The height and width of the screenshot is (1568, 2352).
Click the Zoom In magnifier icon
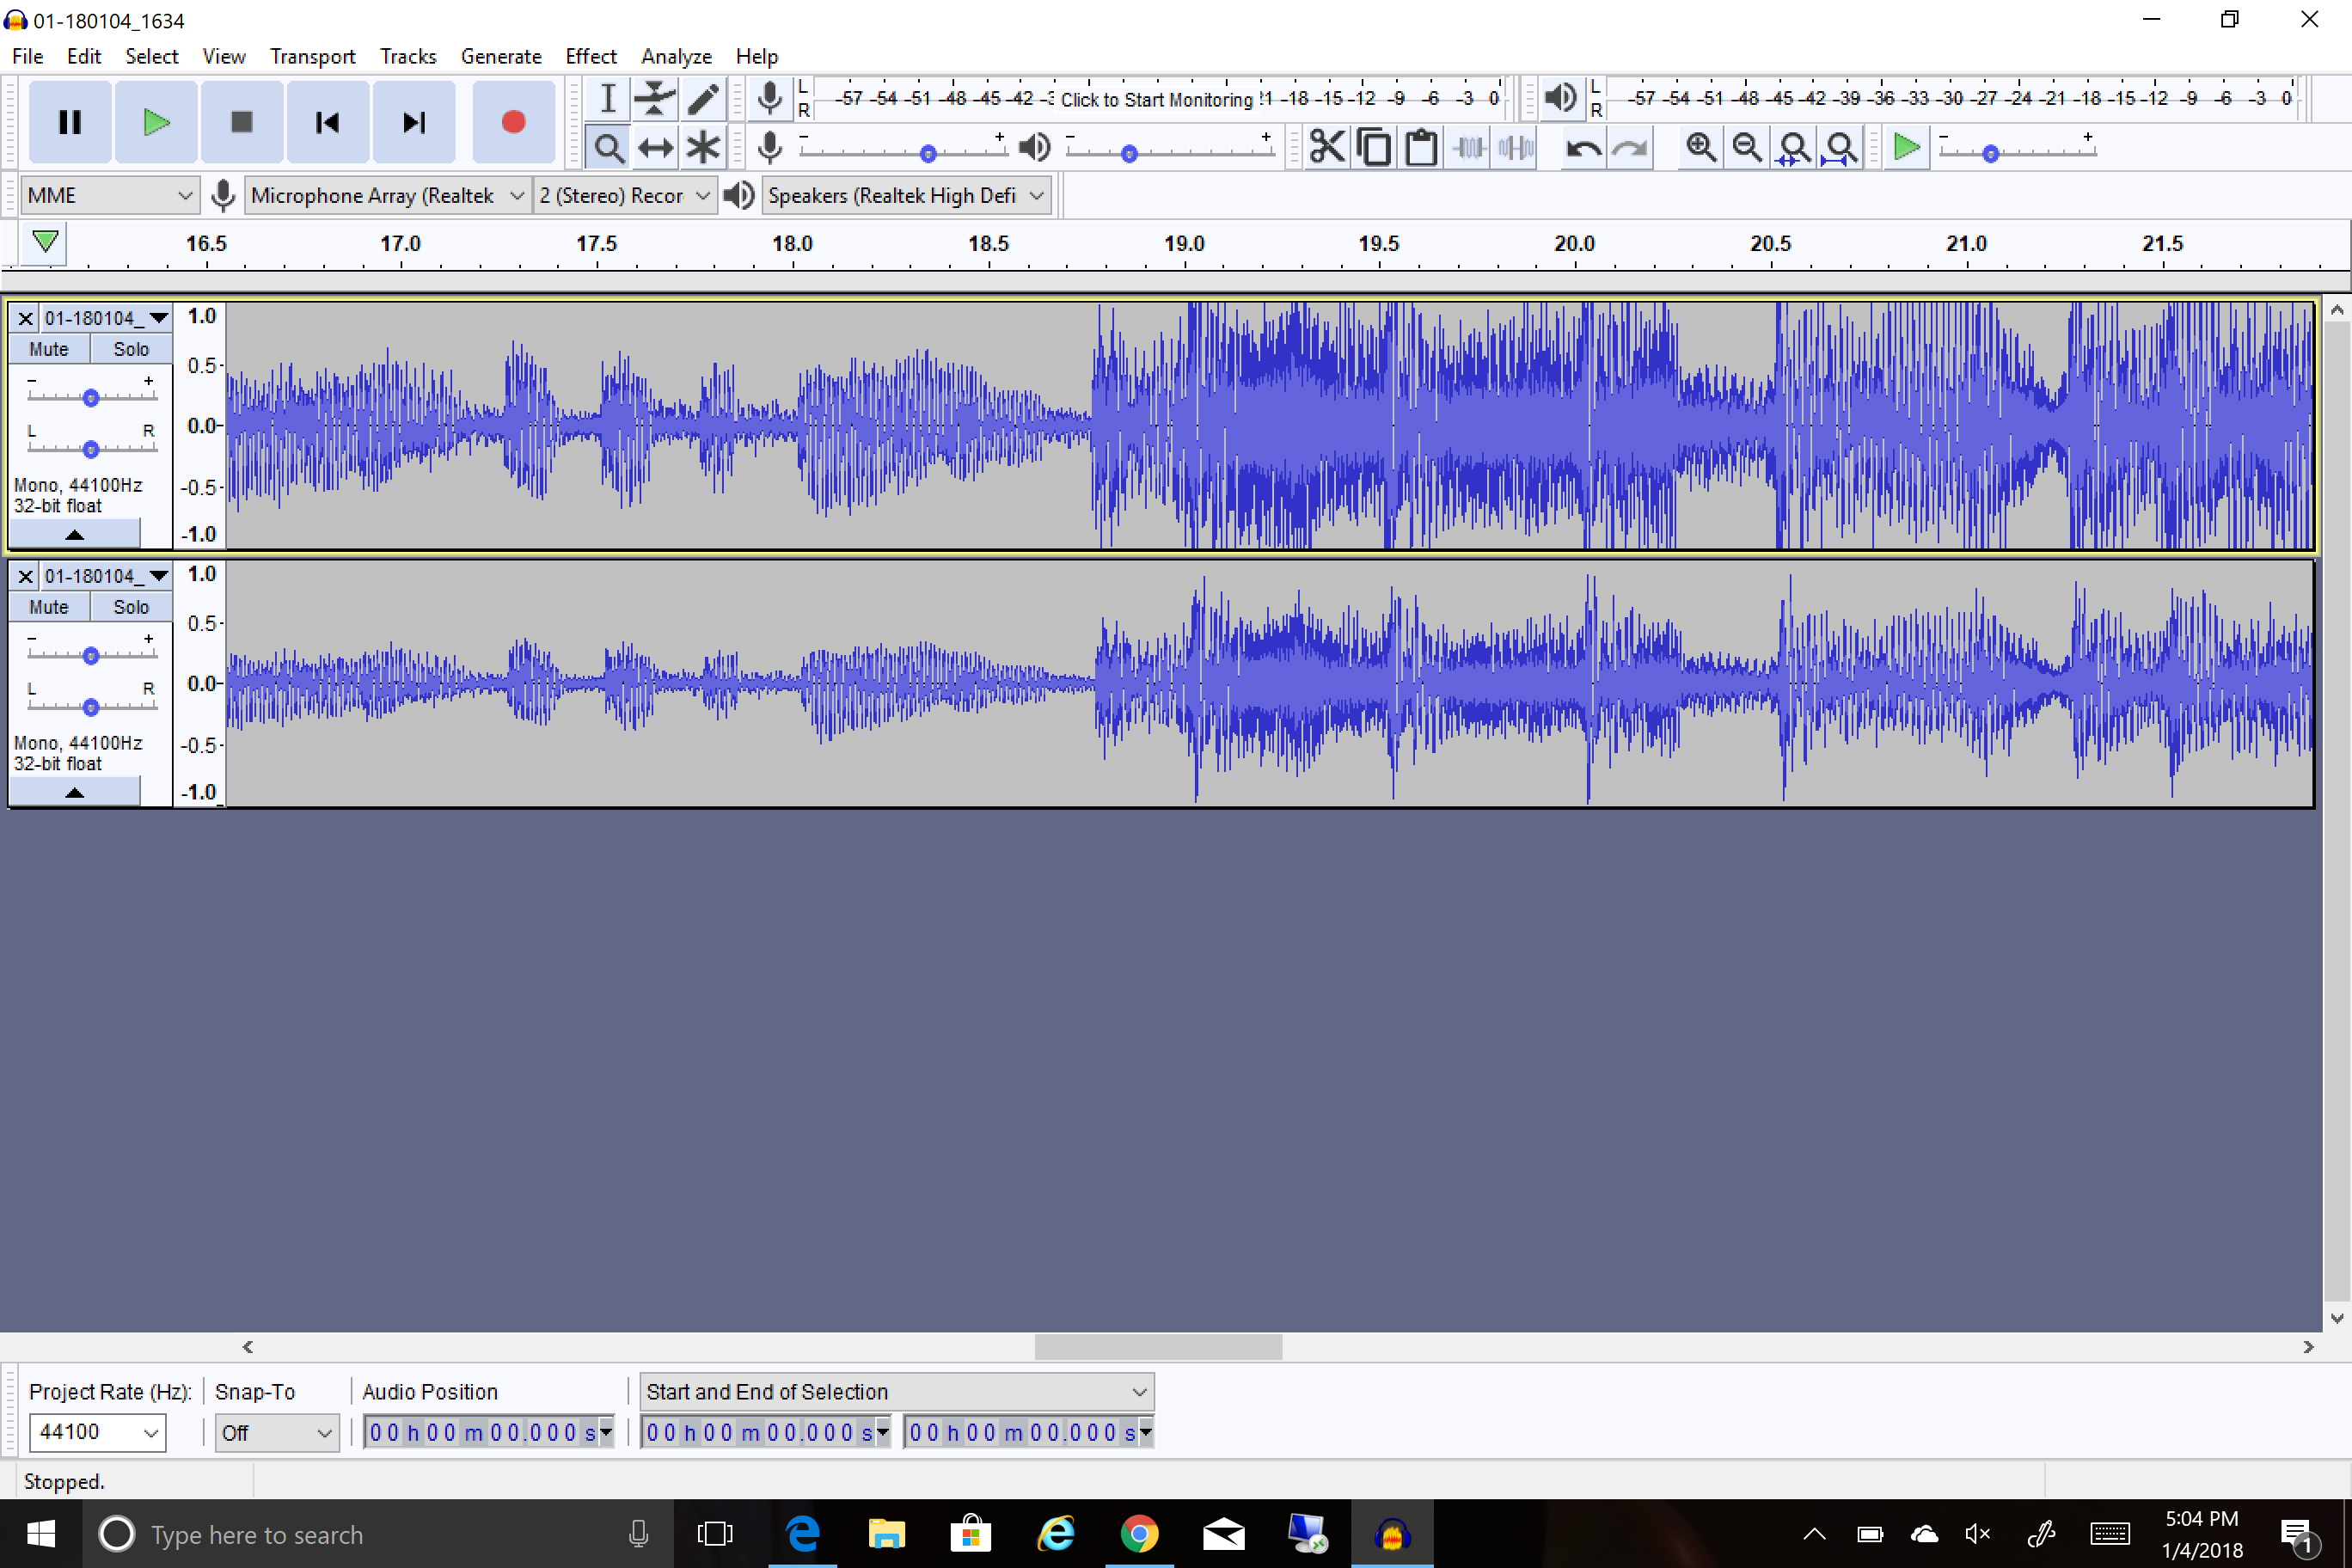(x=1700, y=148)
